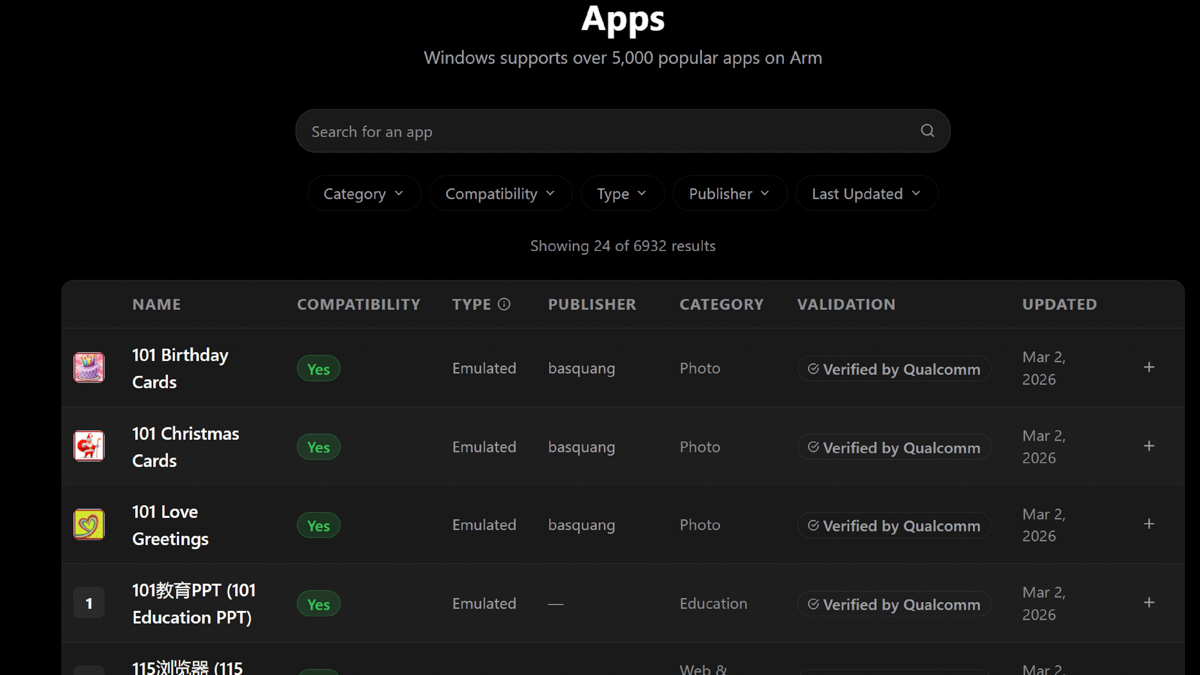The height and width of the screenshot is (675, 1200).
Task: Click Photo category for 101 Christmas Cards
Action: [x=700, y=446]
